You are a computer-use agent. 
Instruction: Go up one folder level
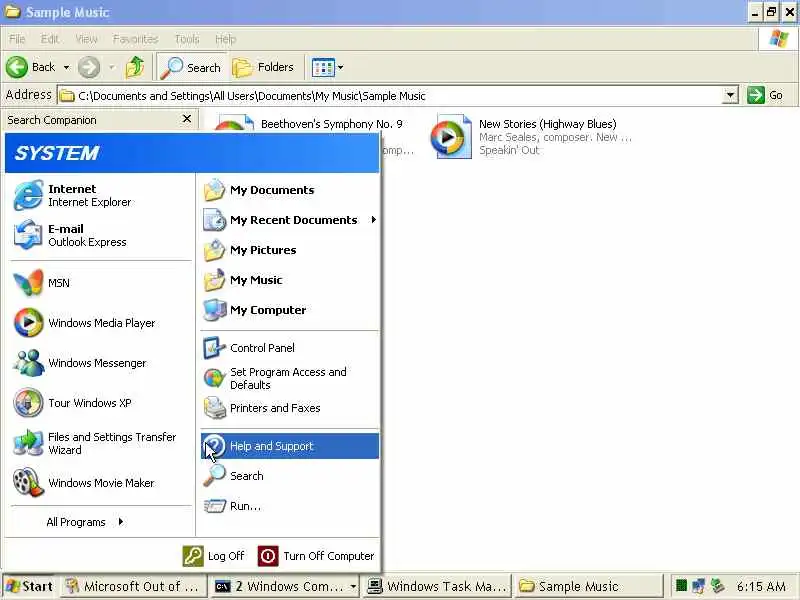tap(135, 67)
